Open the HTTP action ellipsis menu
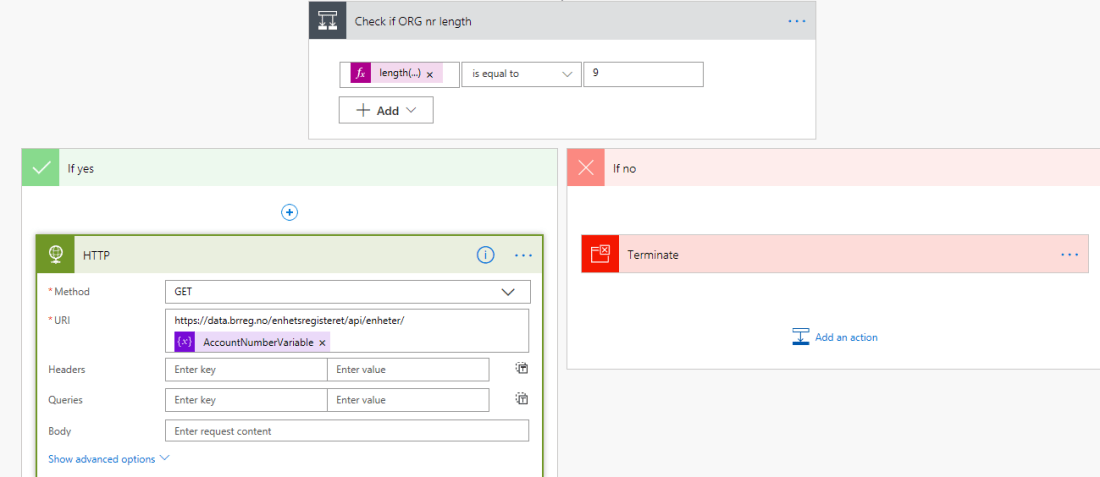The height and width of the screenshot is (477, 1100). (523, 255)
